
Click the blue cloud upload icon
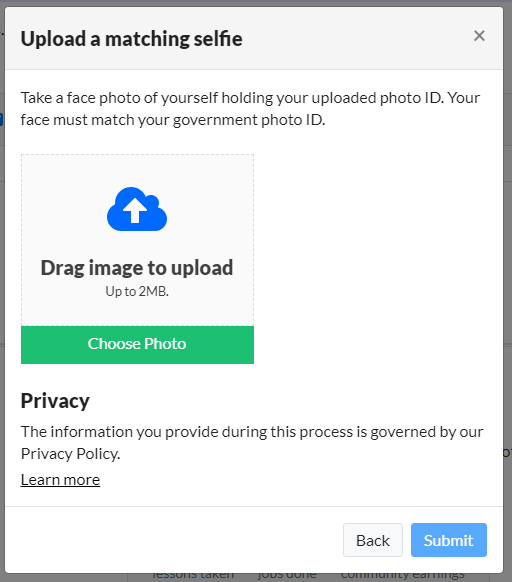click(x=137, y=209)
